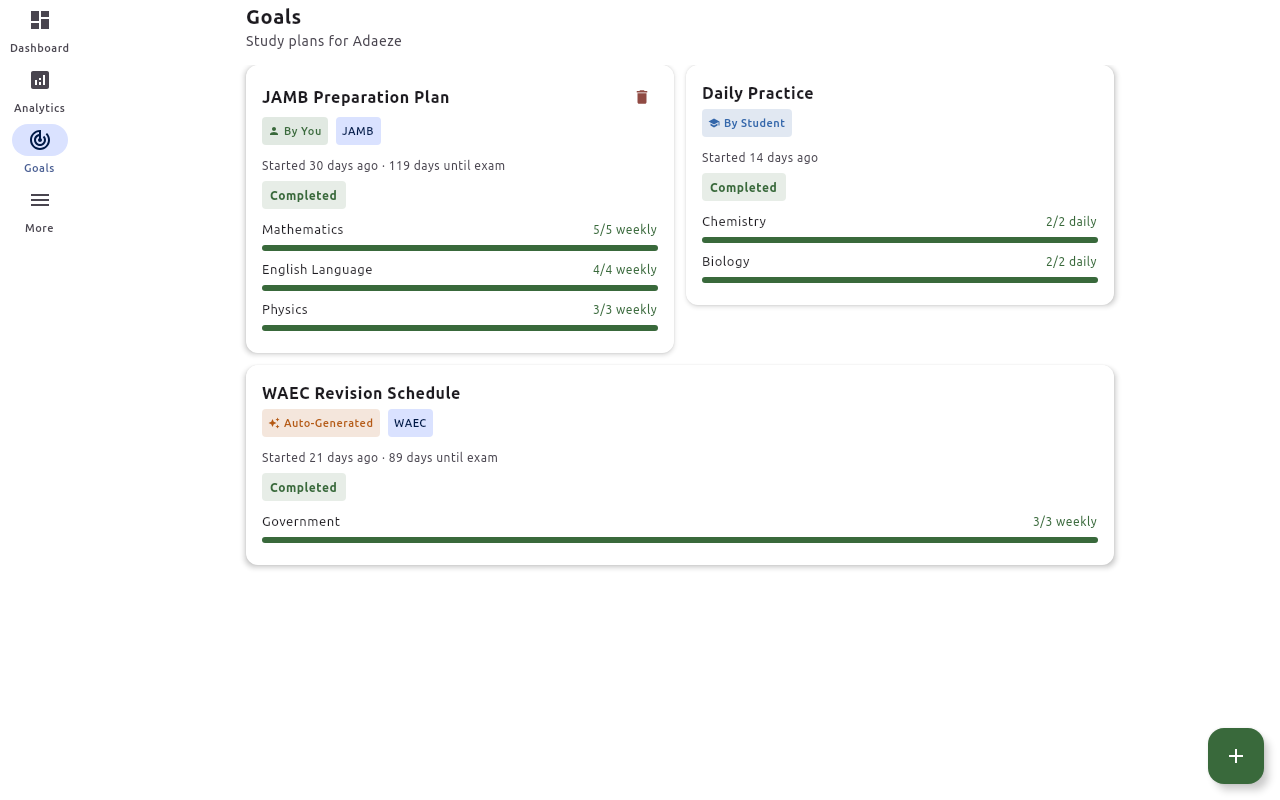
Task: Delete the JAMB Preparation Plan
Action: 642,97
